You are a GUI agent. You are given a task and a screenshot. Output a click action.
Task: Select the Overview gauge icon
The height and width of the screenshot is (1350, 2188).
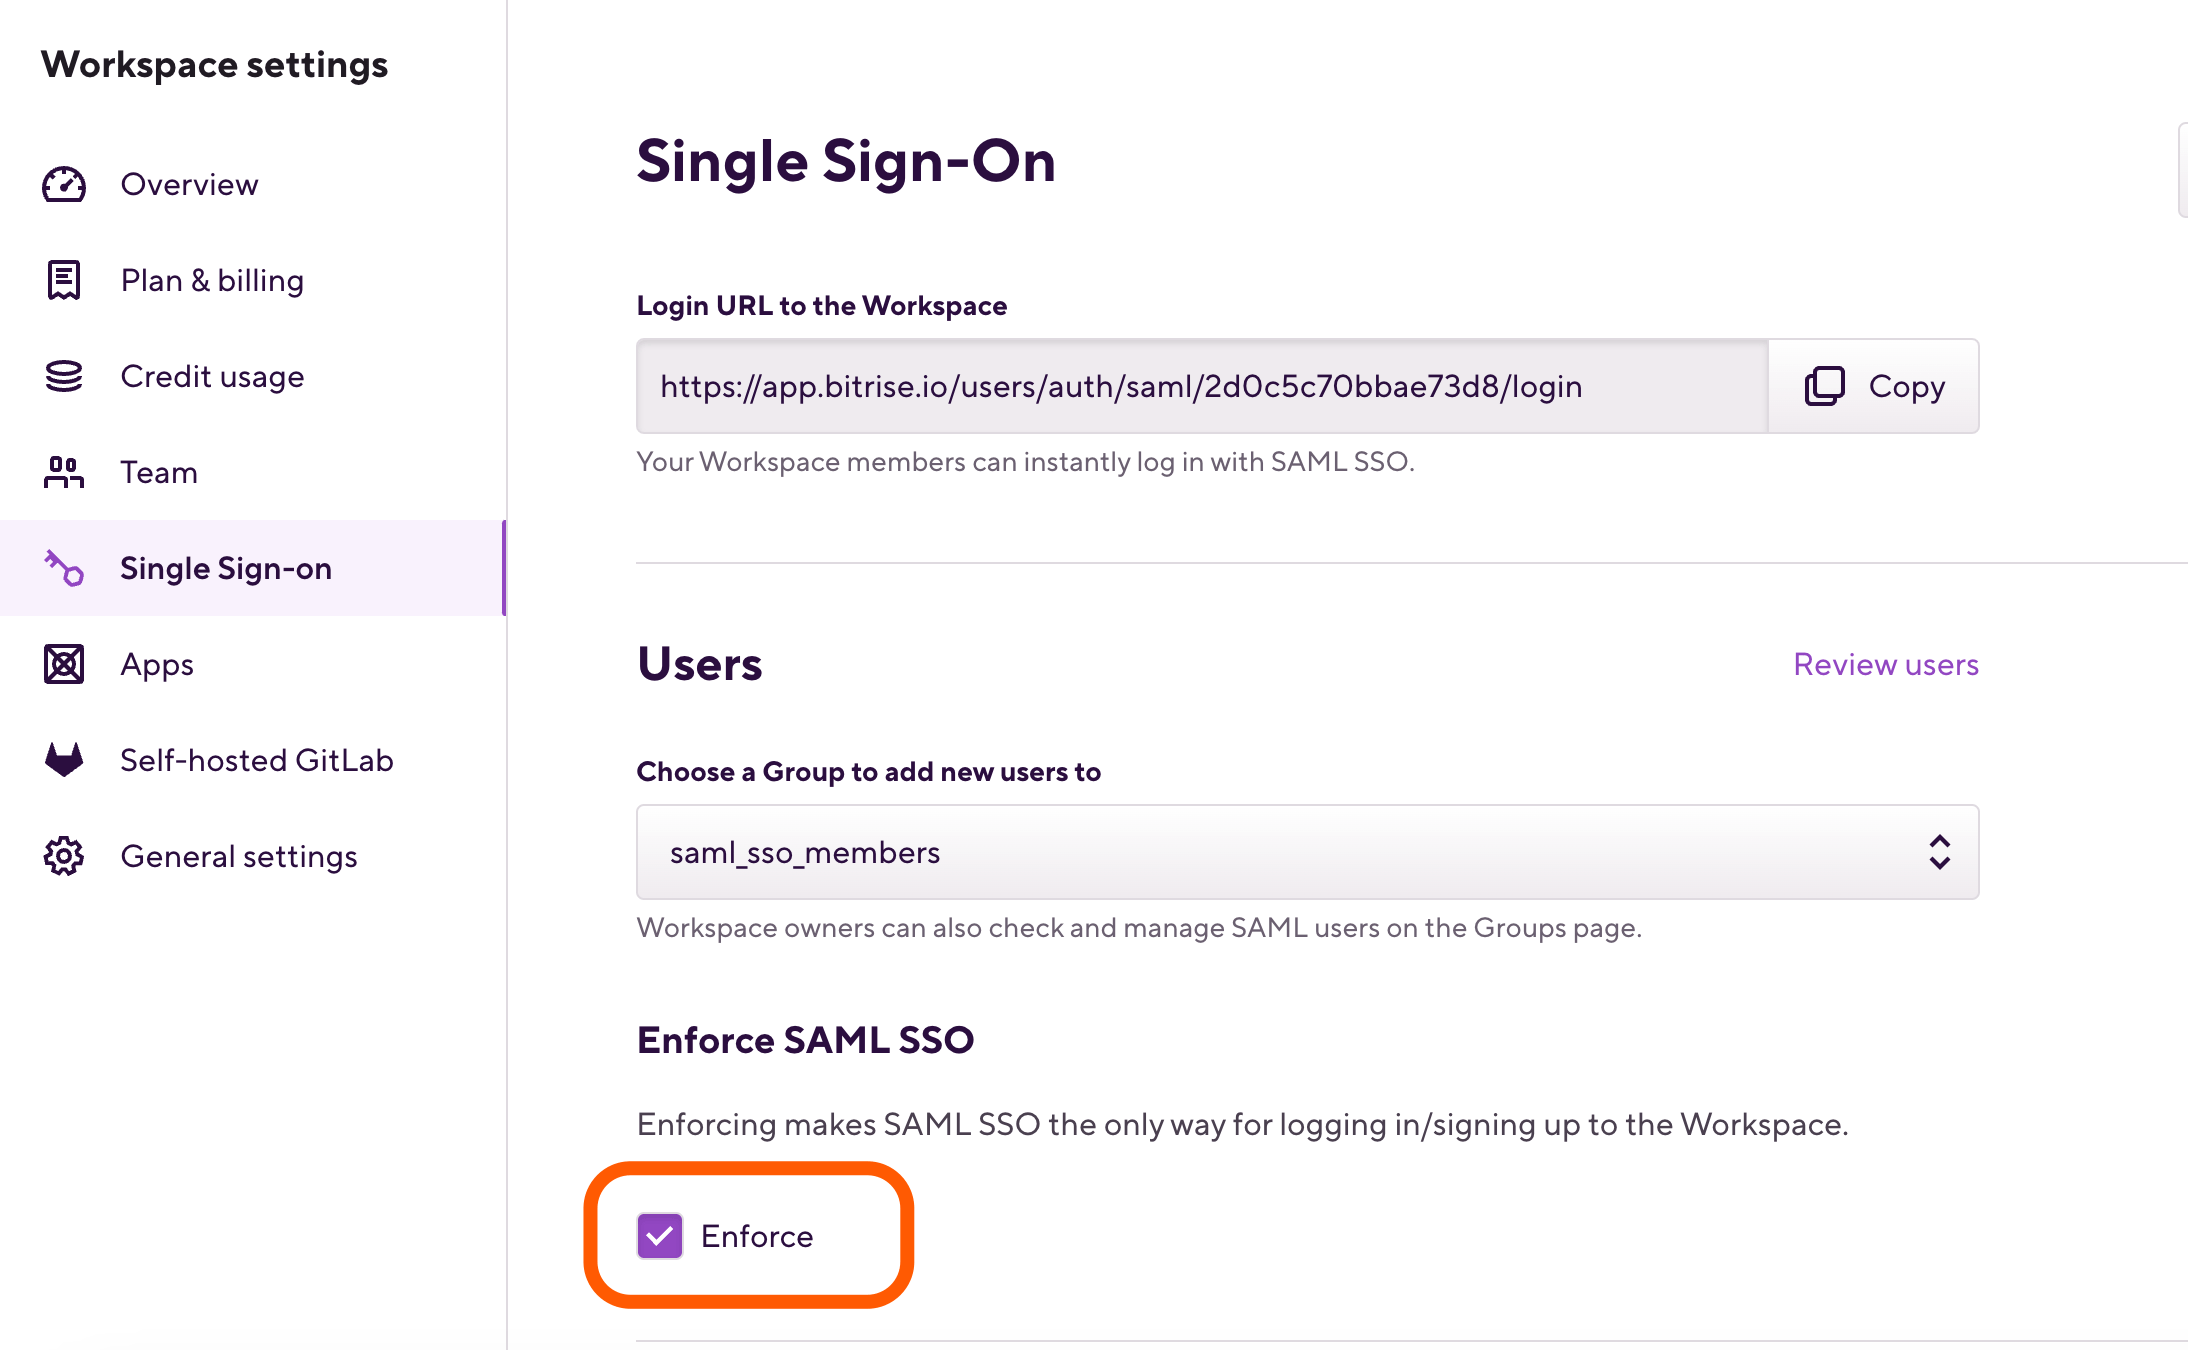[x=63, y=184]
